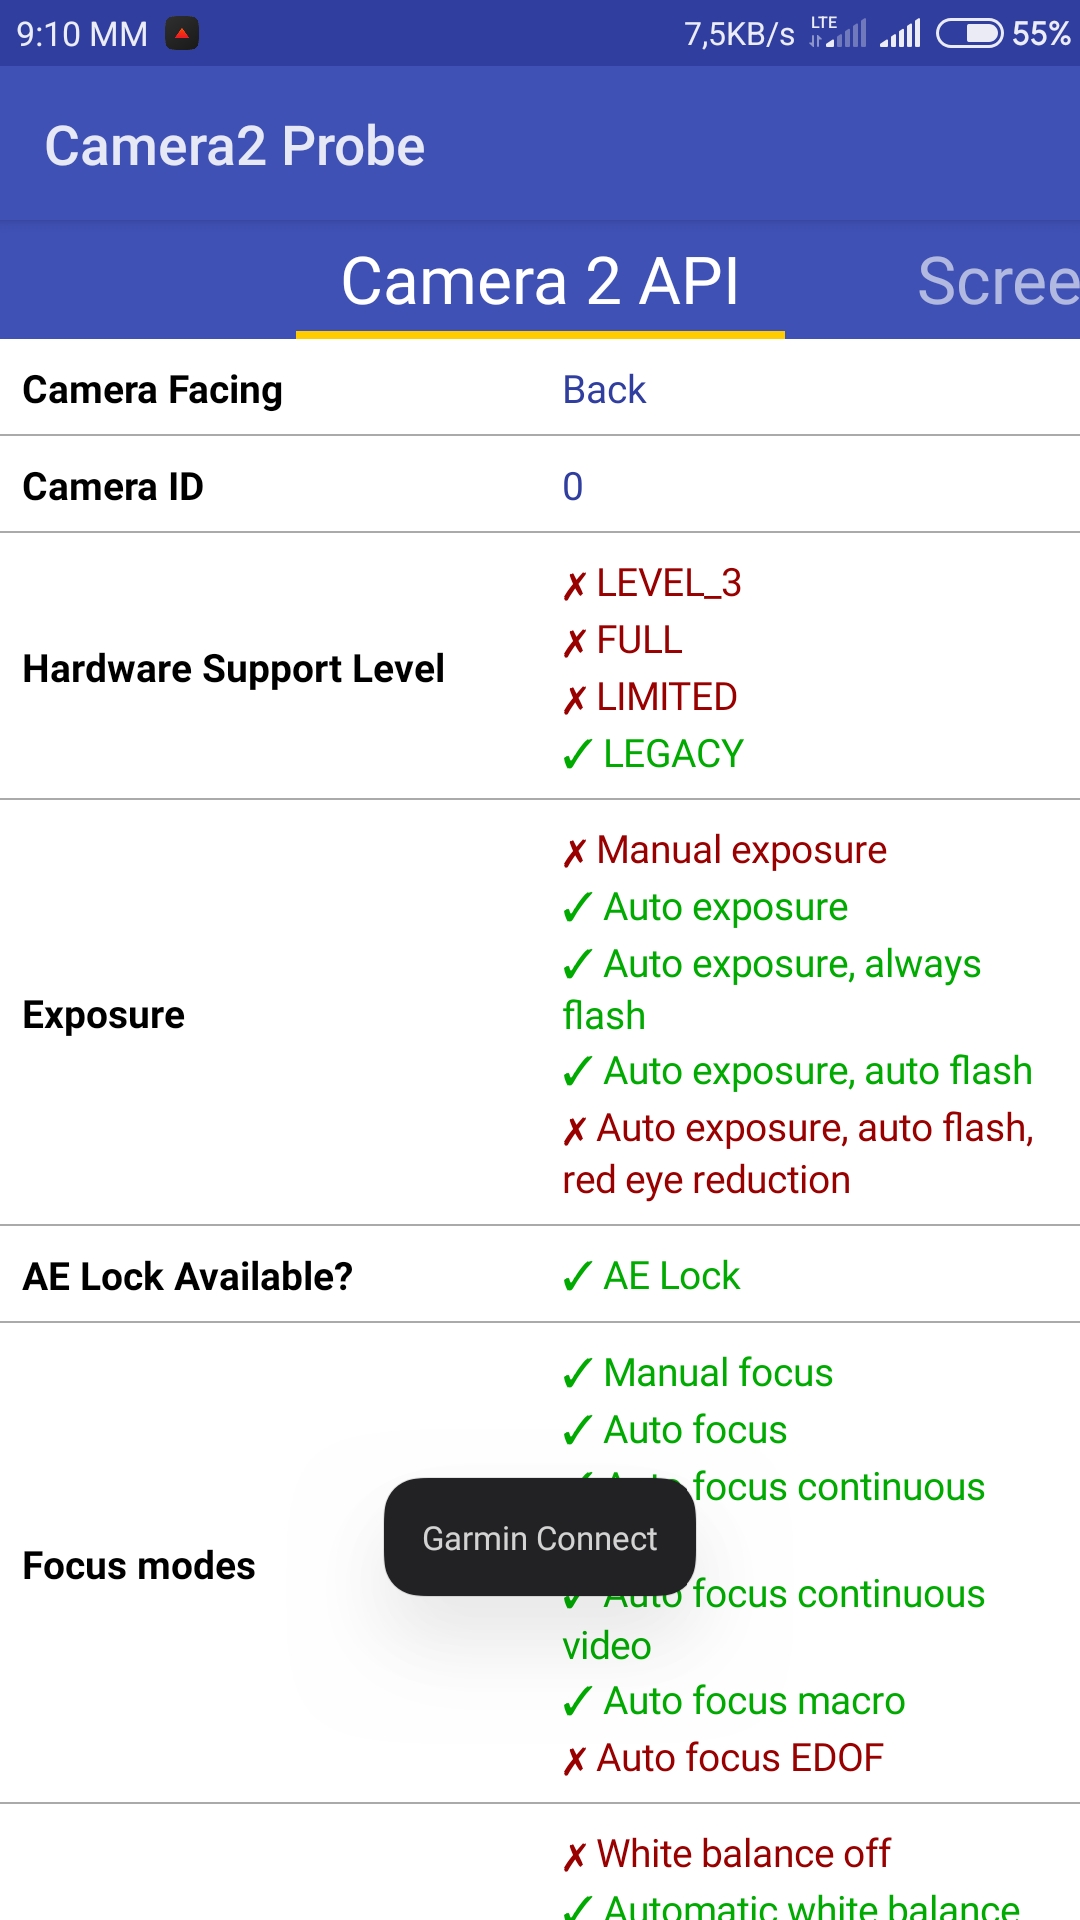Screen dimensions: 1080x1920
Task: Tap the red notification icon in status bar
Action: pos(182,34)
